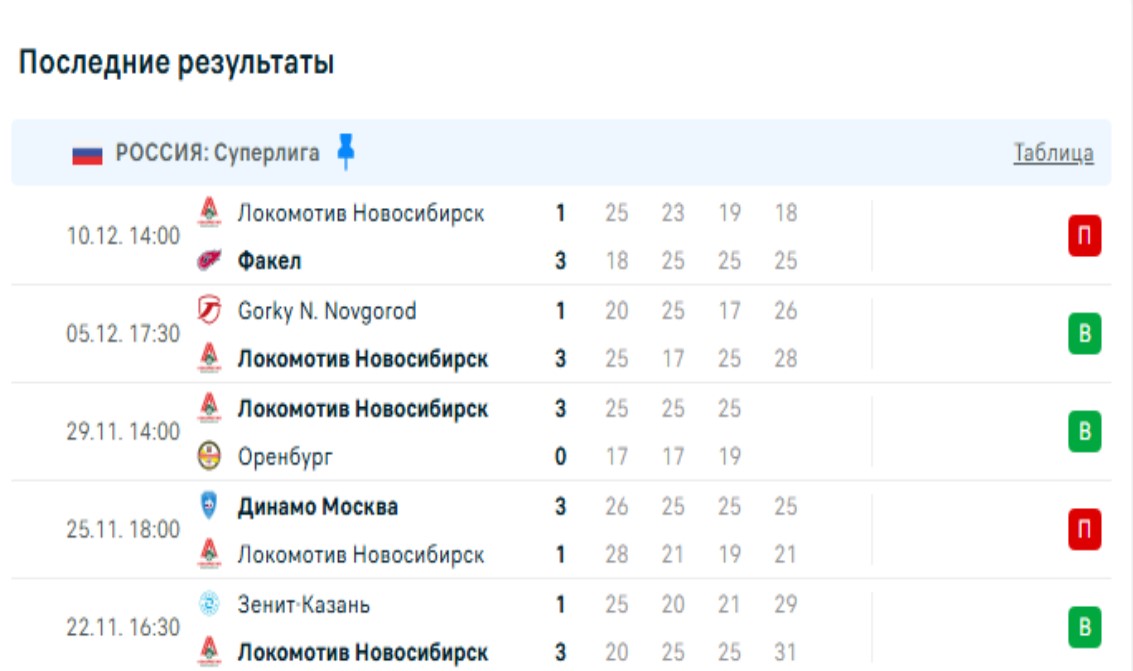Click the green win badge for 22.11 match

click(1084, 628)
